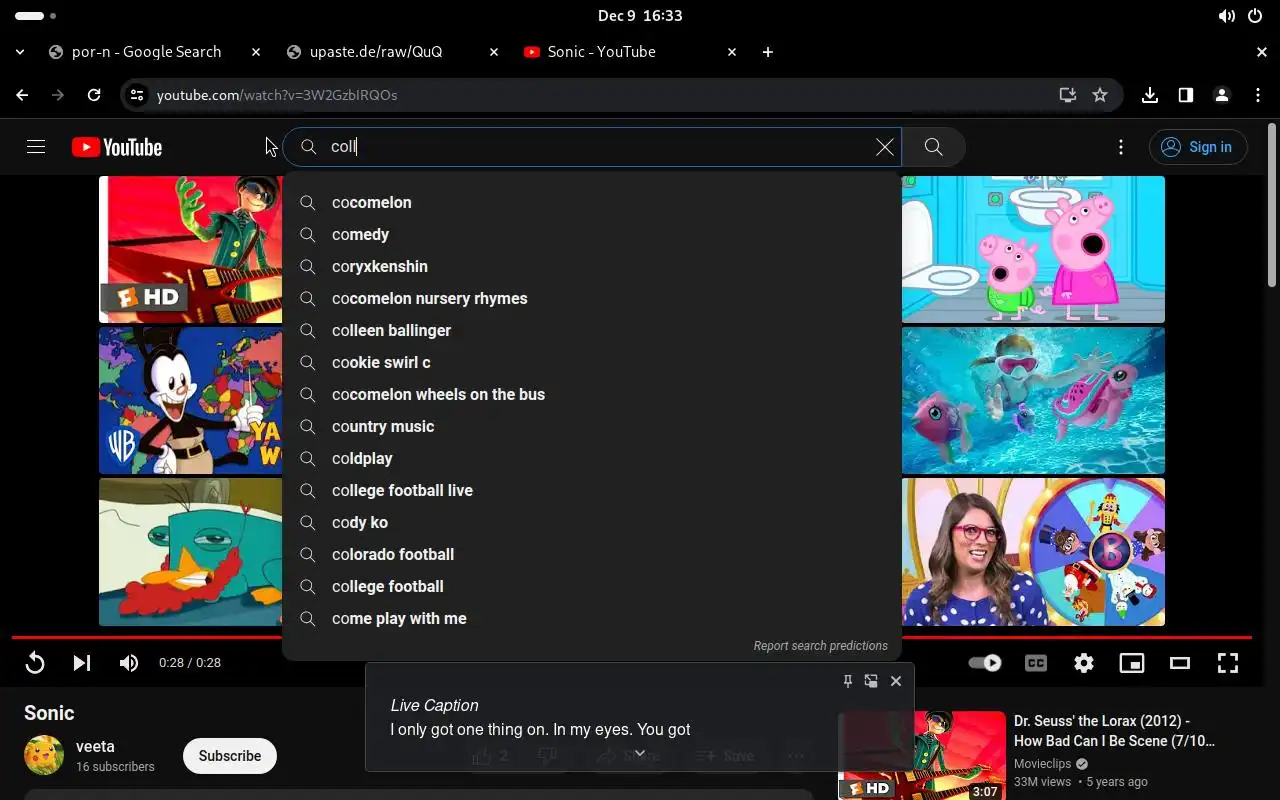Choose 'colorado football' suggestion
1280x800 pixels.
[592, 554]
